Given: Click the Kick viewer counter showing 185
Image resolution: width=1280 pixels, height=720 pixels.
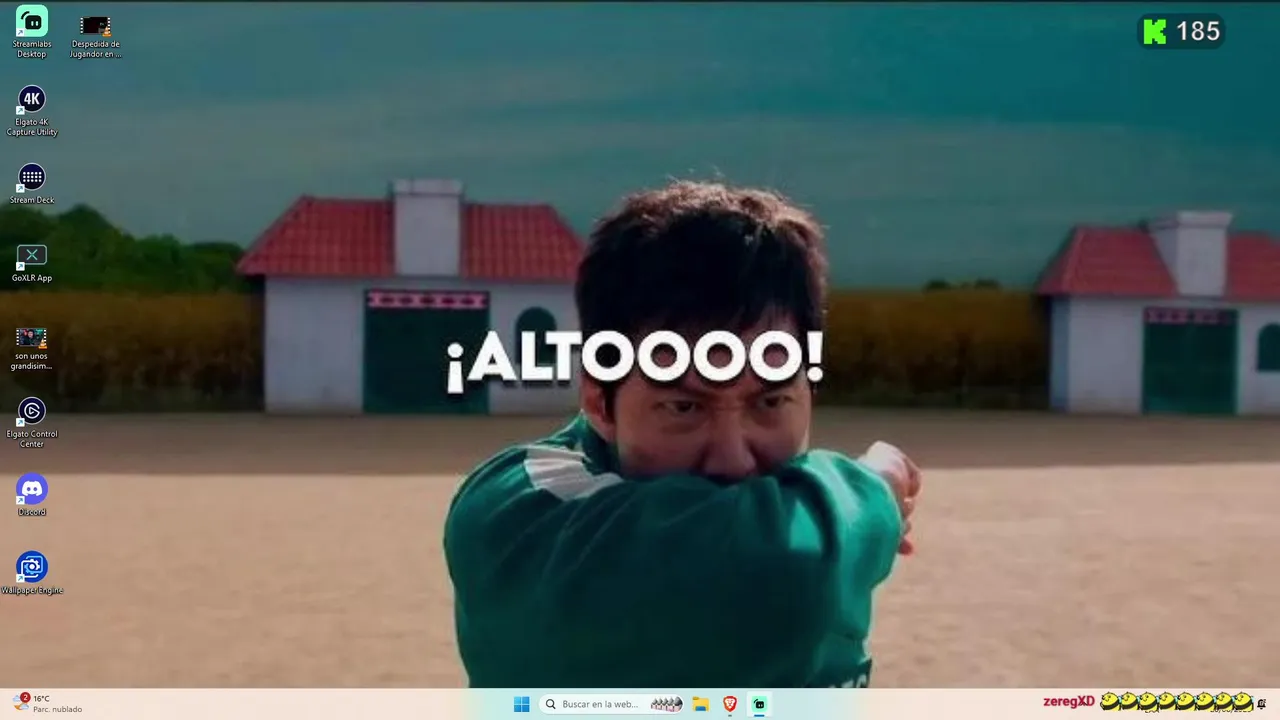Looking at the screenshot, I should [x=1182, y=32].
